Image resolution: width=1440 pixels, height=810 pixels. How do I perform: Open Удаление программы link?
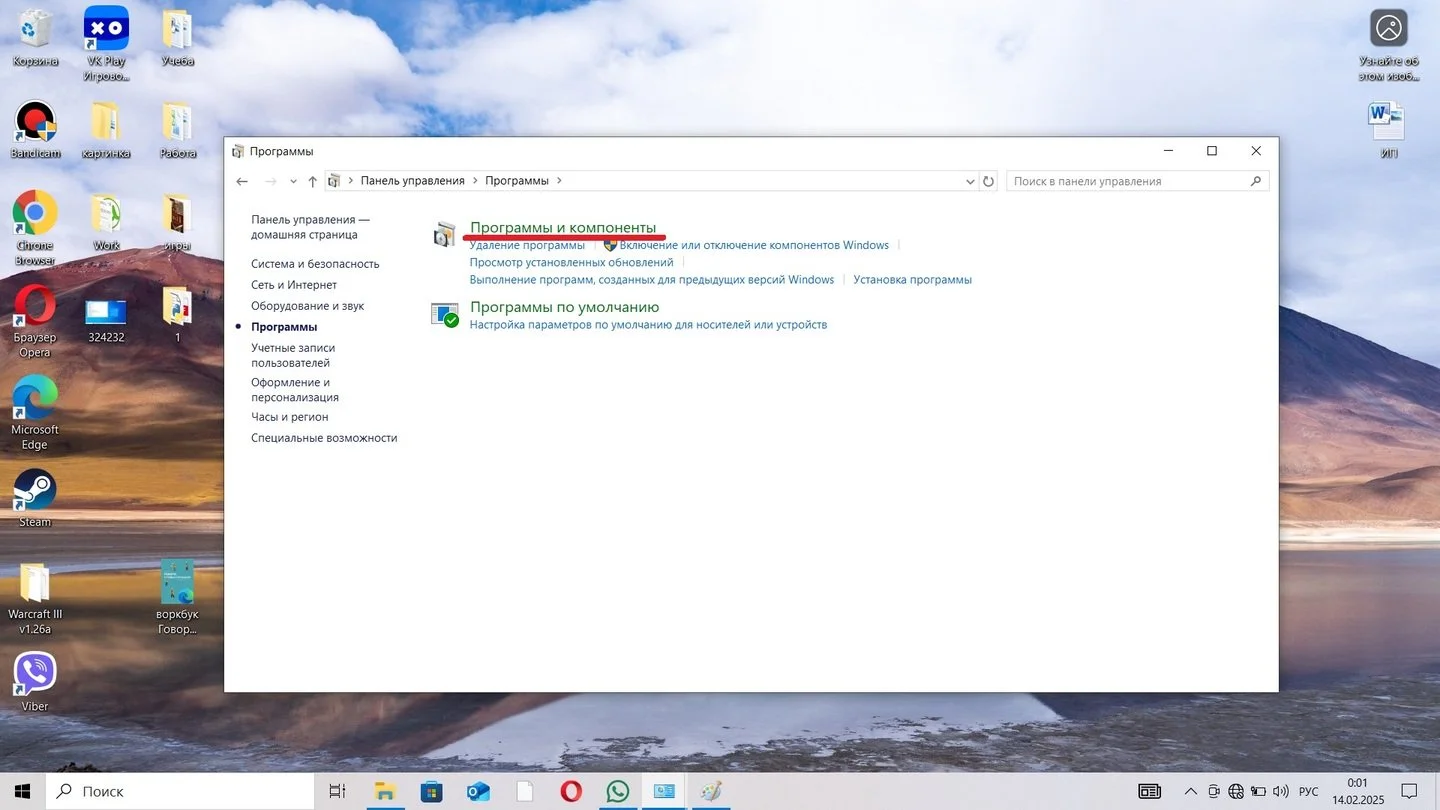(x=527, y=245)
